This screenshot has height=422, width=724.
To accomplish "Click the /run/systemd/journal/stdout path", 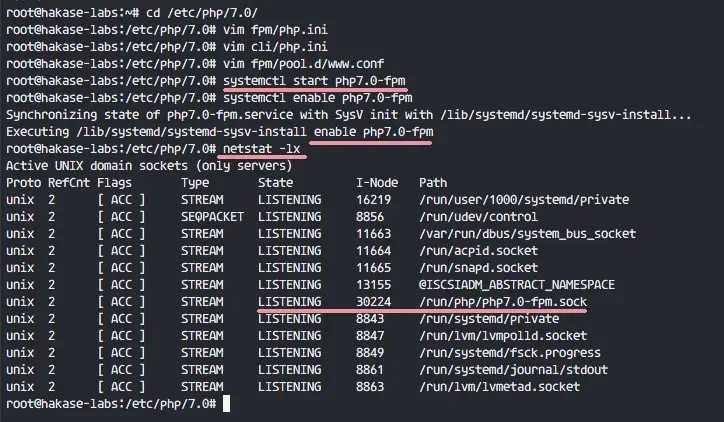I will pyautogui.click(x=513, y=370).
